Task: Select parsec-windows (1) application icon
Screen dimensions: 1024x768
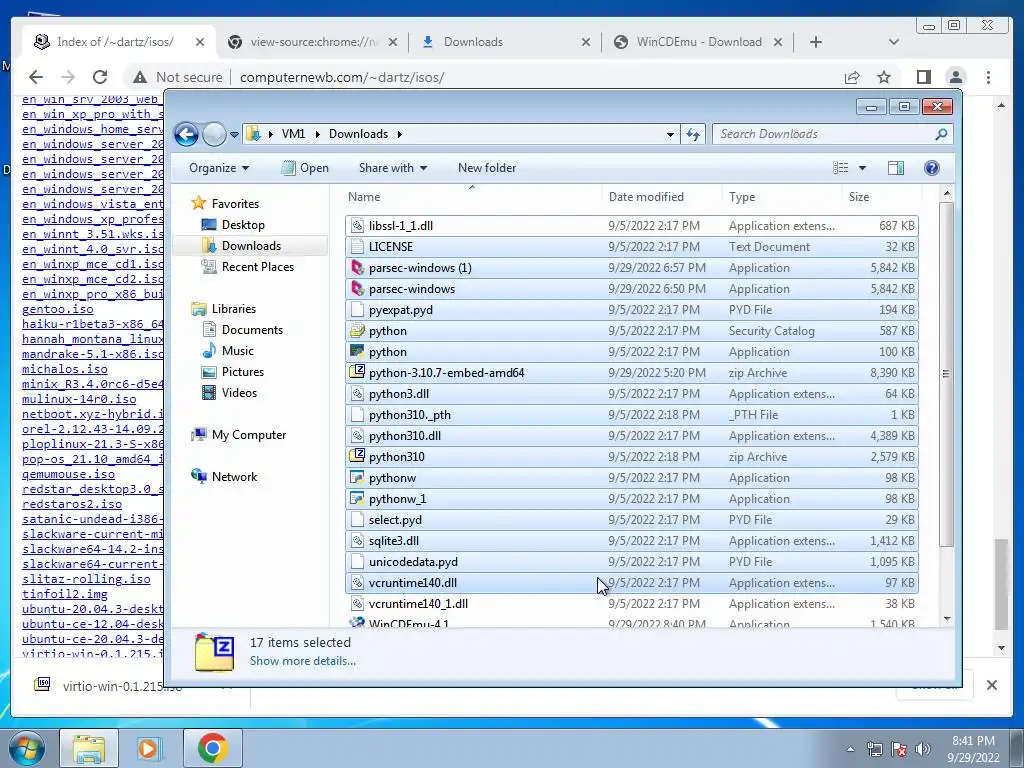Action: 357,268
